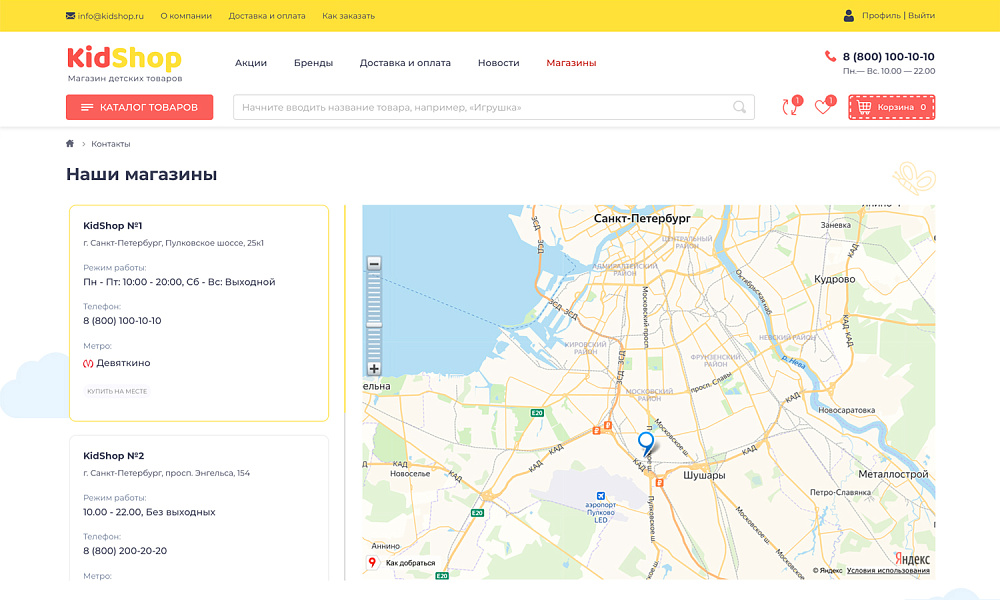Zoom out the map with minus button

point(374,264)
